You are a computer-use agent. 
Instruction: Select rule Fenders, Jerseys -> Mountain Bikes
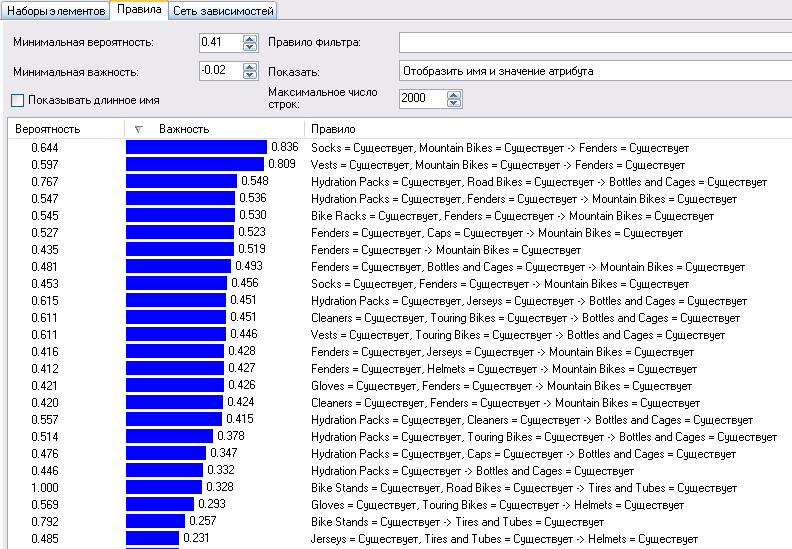point(503,352)
